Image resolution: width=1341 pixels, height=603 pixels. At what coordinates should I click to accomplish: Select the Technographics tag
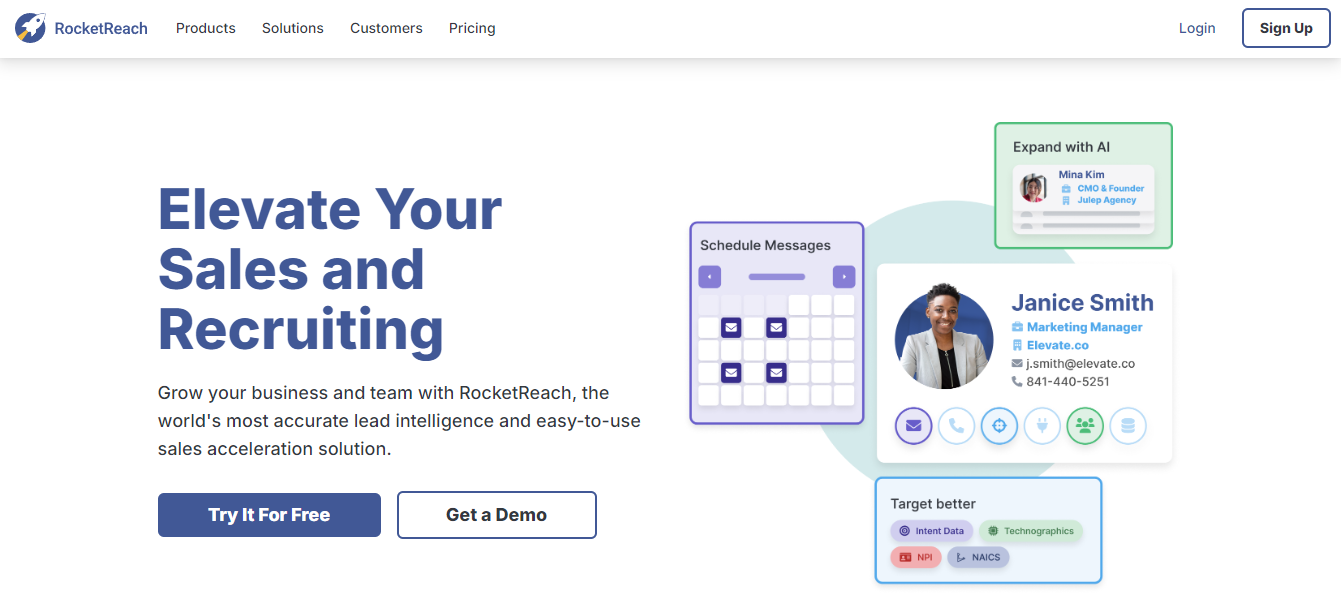[1031, 531]
